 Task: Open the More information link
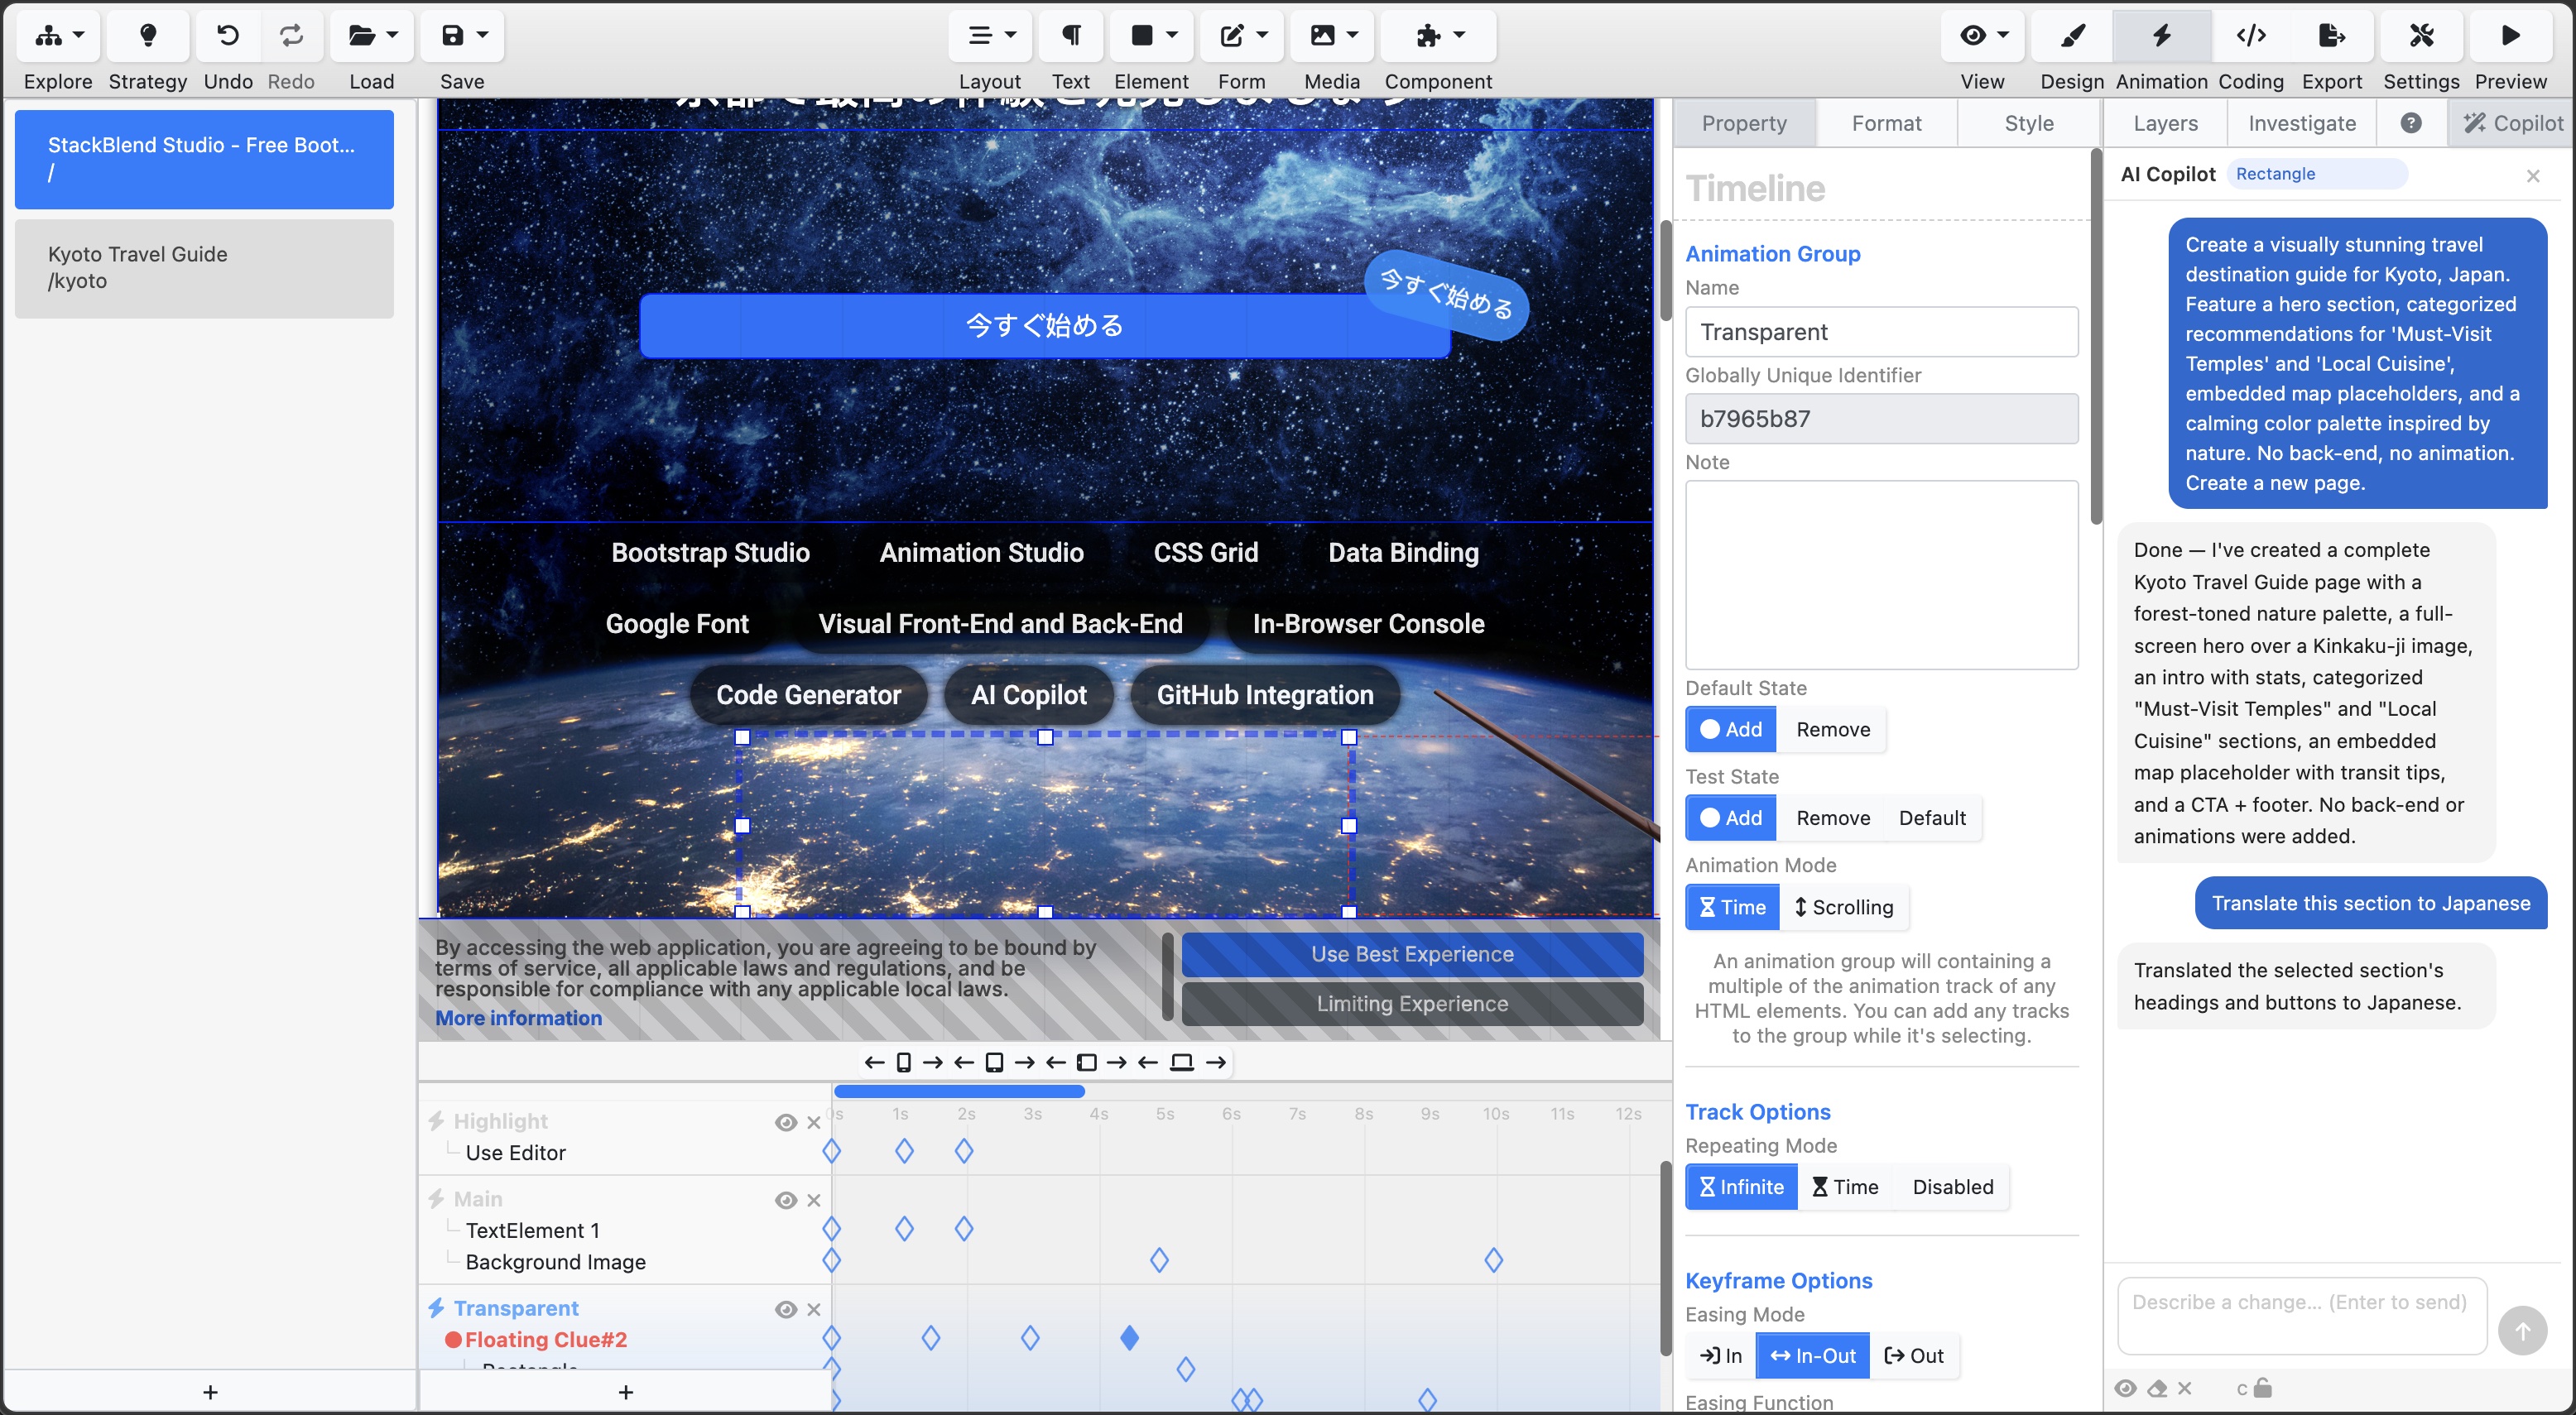(x=518, y=1018)
